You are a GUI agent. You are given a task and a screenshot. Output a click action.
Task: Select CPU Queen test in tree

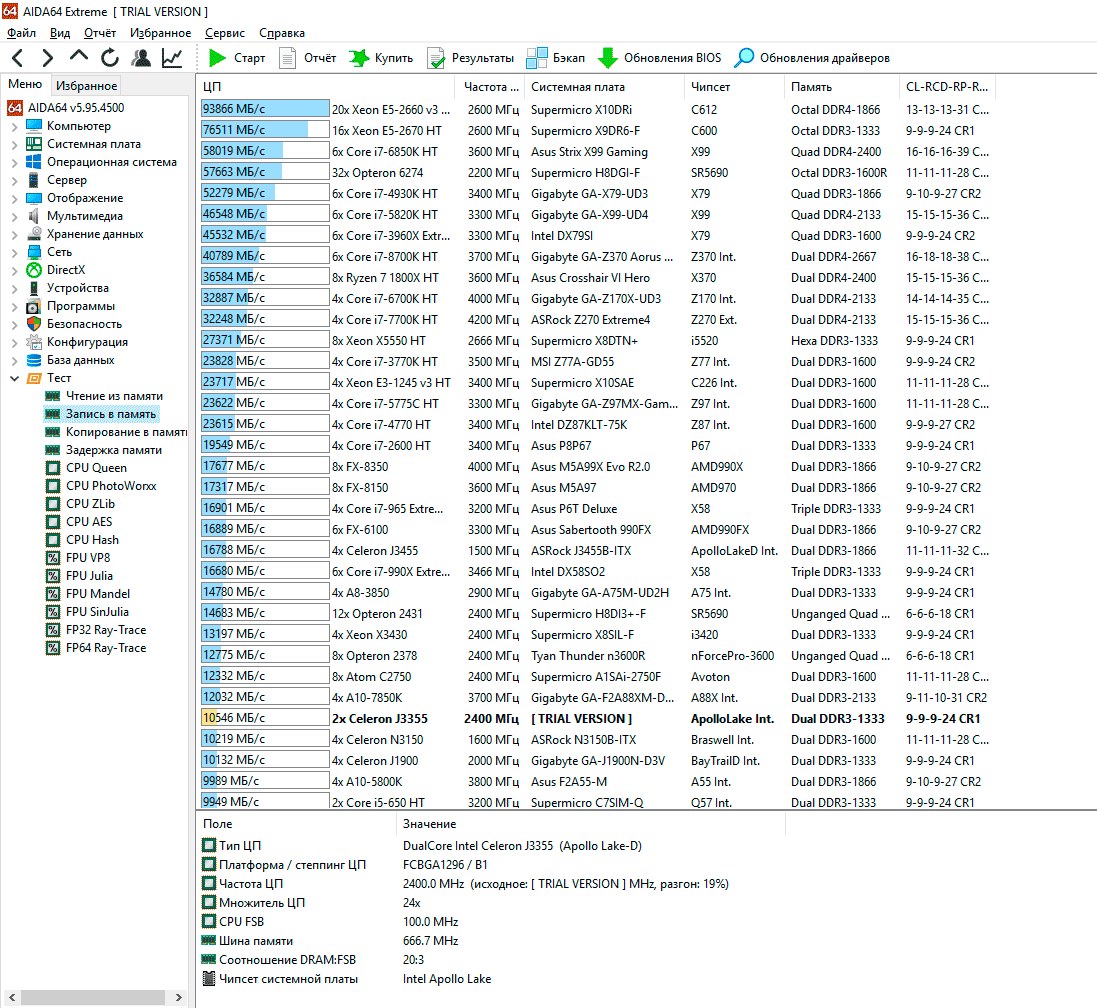[x=96, y=468]
